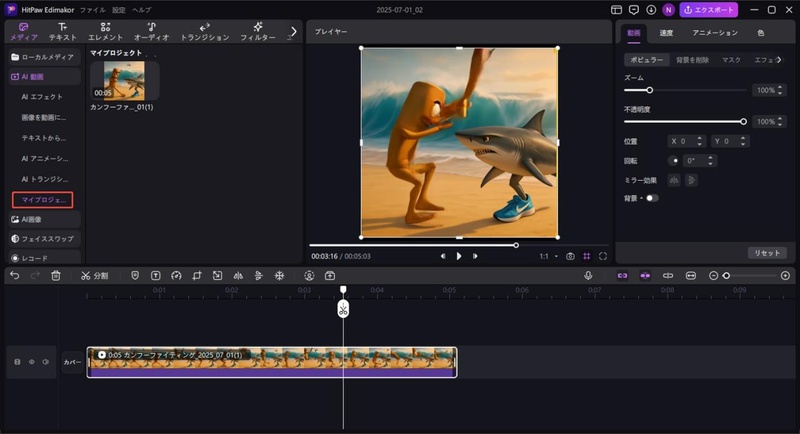Toggle the 背景 background switch
This screenshot has width=800, height=434.
click(x=652, y=198)
